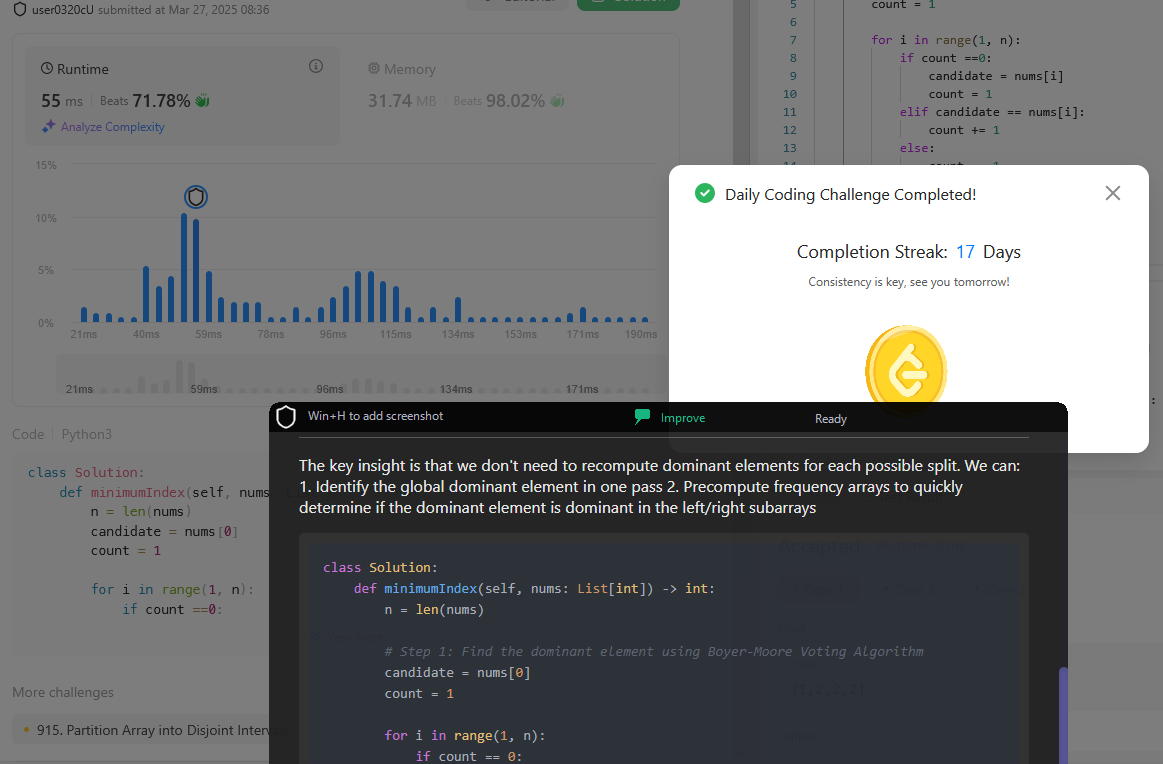Click the shield marker above the runtime bar
Screen dimensions: 1163x764
(x=196, y=197)
